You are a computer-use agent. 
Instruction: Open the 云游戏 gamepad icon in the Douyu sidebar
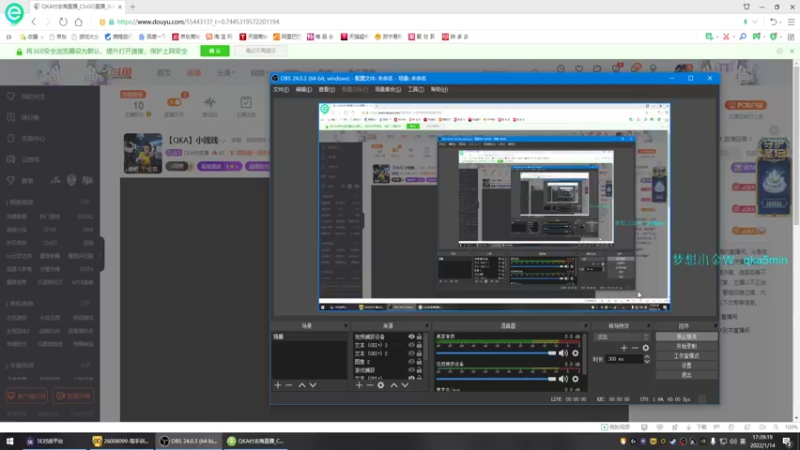click(11, 159)
